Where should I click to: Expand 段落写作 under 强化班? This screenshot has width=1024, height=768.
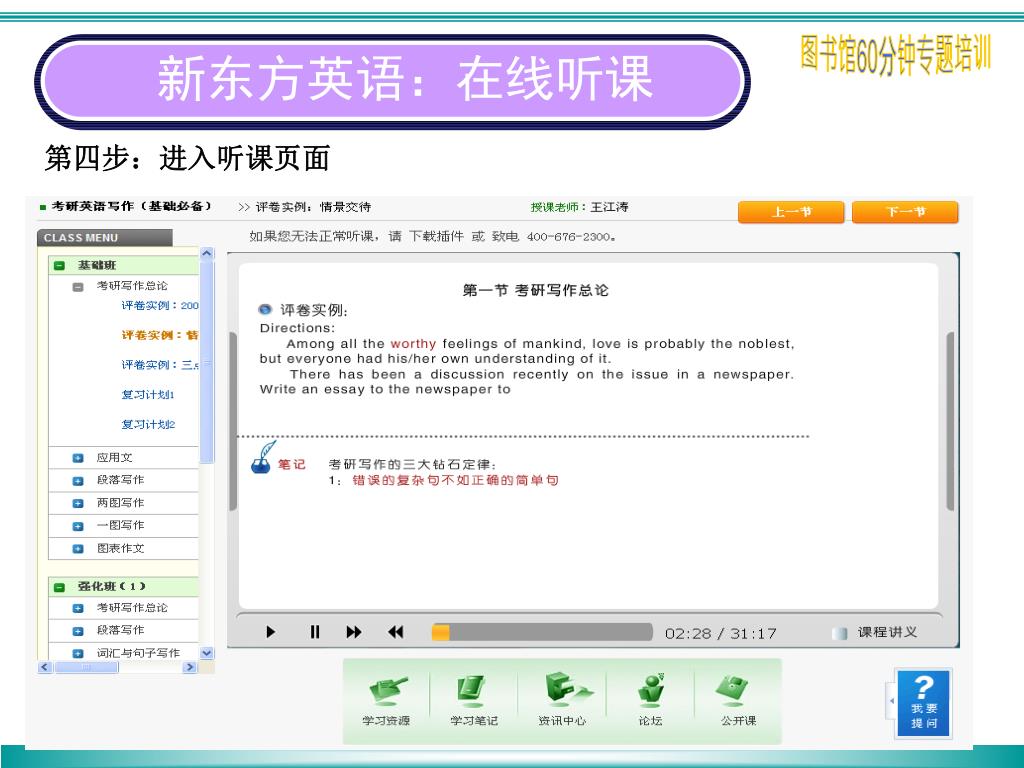pyautogui.click(x=78, y=631)
